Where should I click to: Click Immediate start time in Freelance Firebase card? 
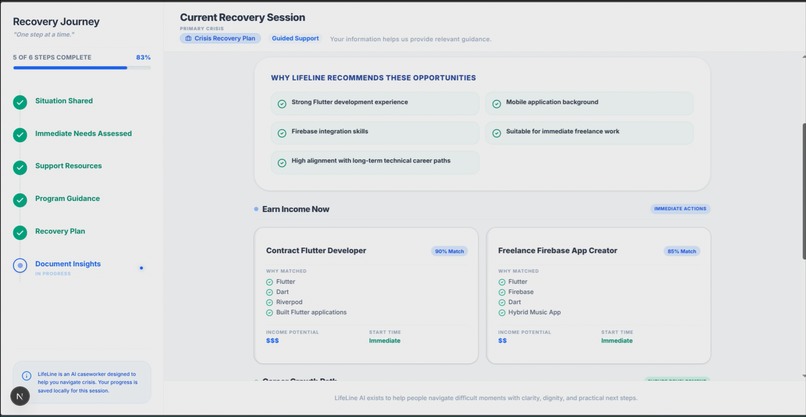(x=617, y=341)
